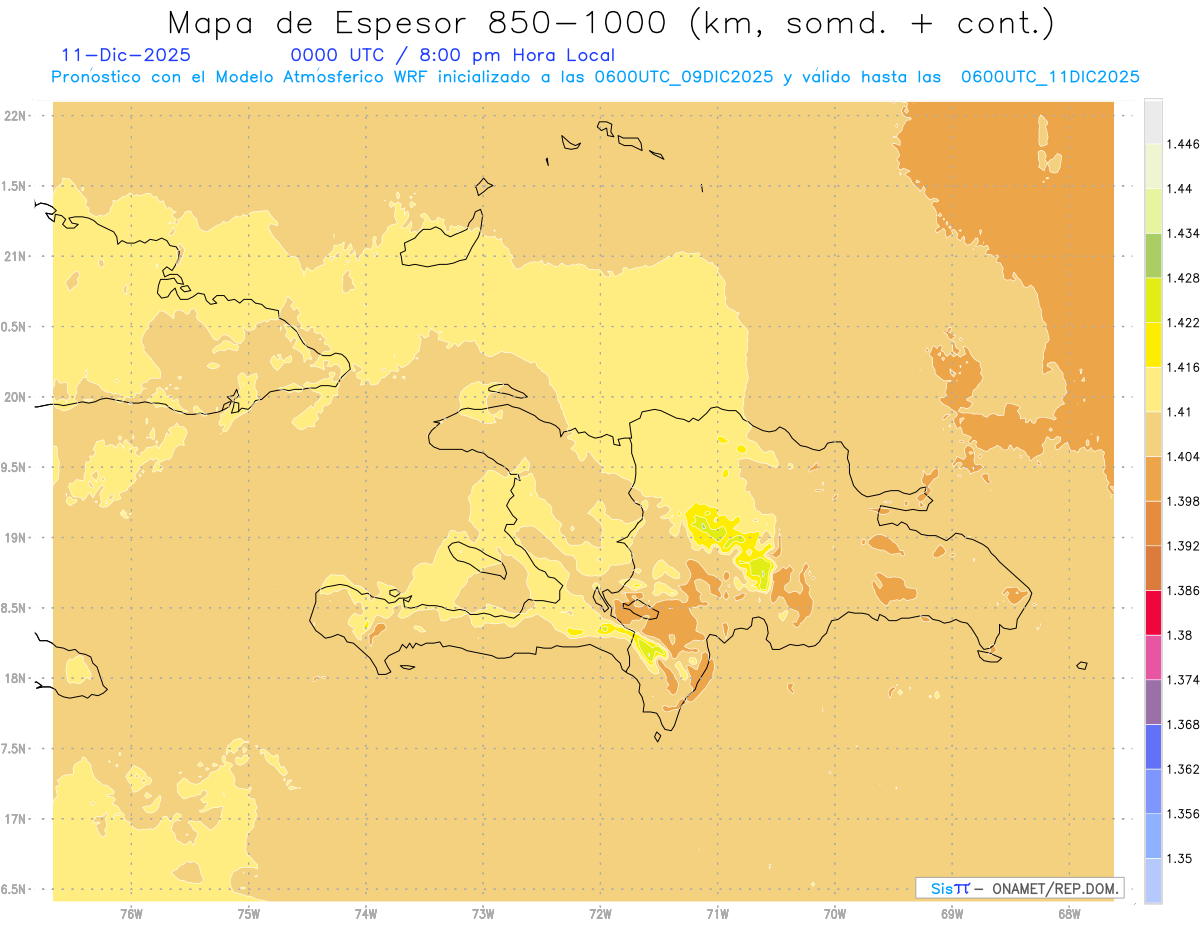The width and height of the screenshot is (1200, 927).
Task: Click the 18N latitude label
Action: tap(15, 678)
